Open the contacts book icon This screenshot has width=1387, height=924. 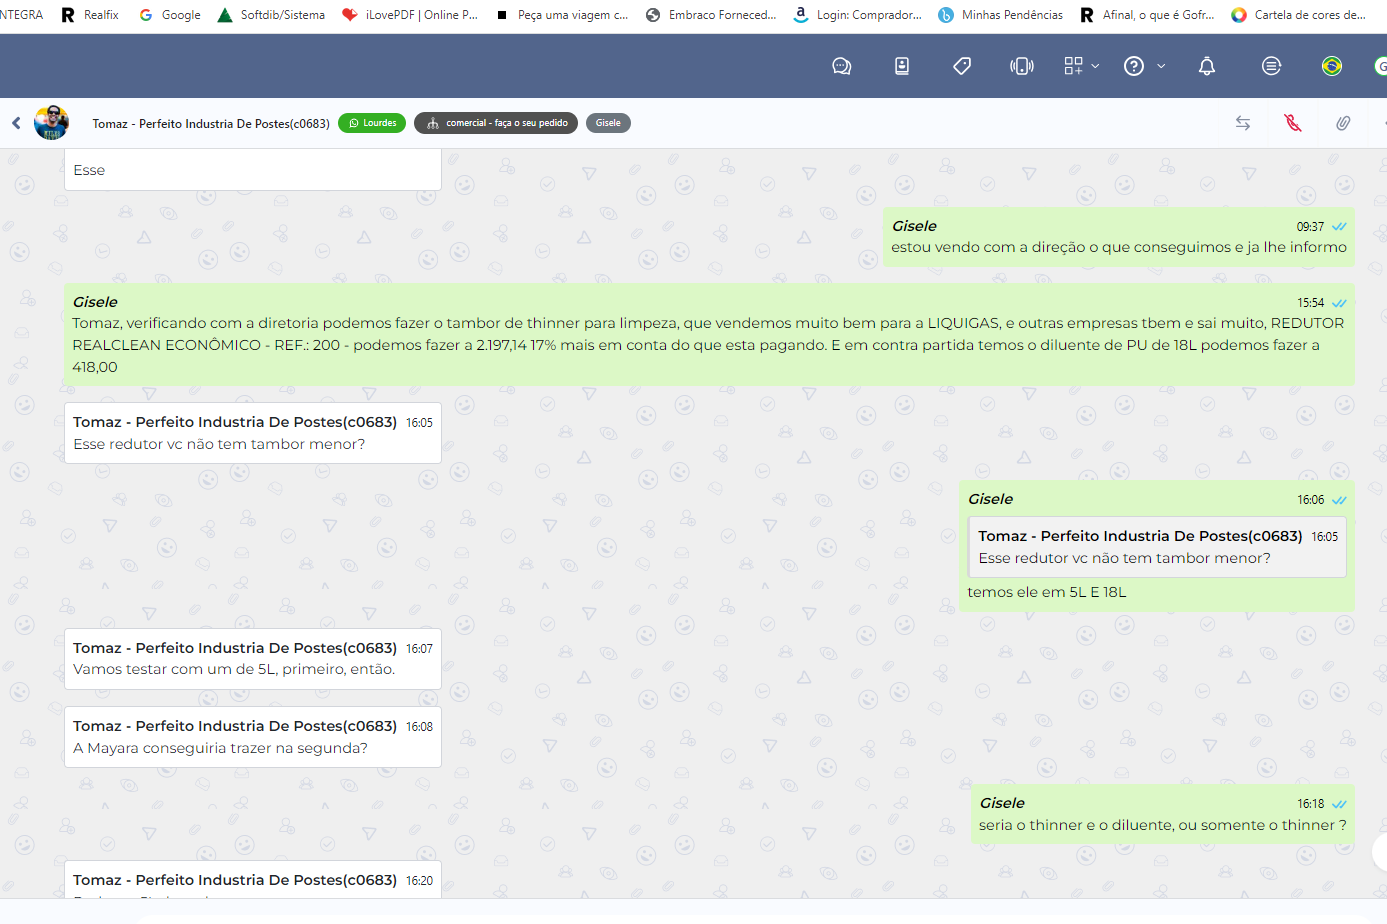[901, 66]
